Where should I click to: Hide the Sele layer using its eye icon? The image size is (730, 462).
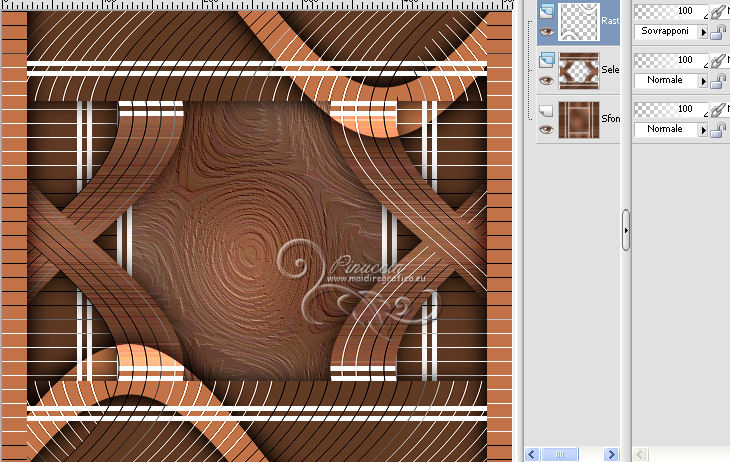click(547, 81)
